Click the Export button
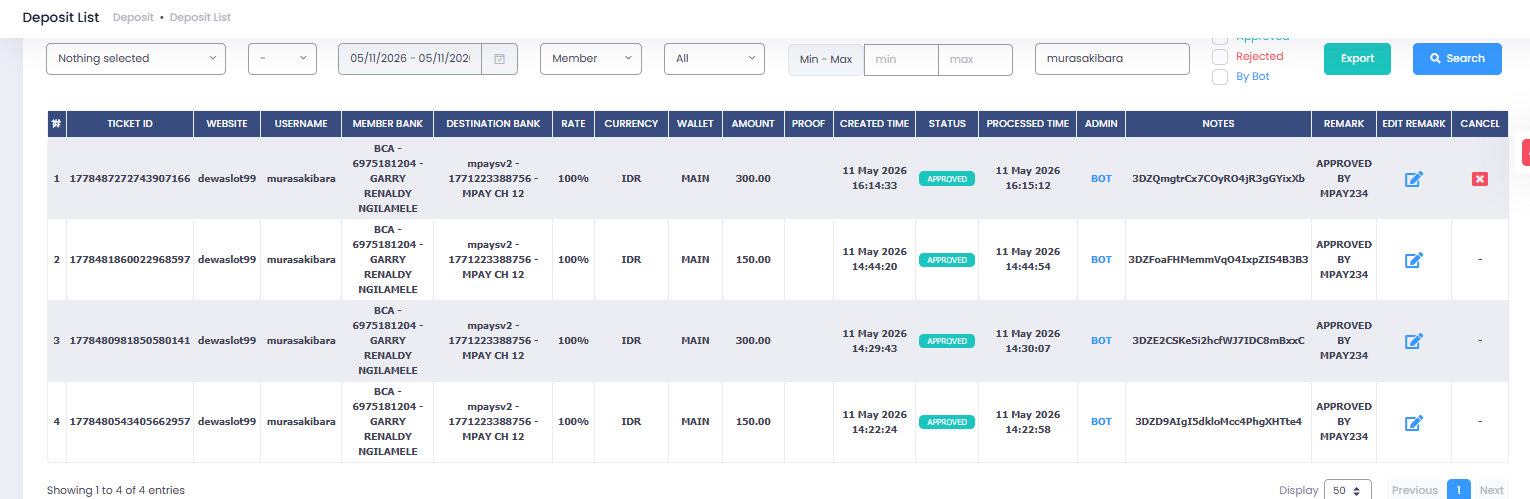The height and width of the screenshot is (499, 1530). pyautogui.click(x=1357, y=59)
